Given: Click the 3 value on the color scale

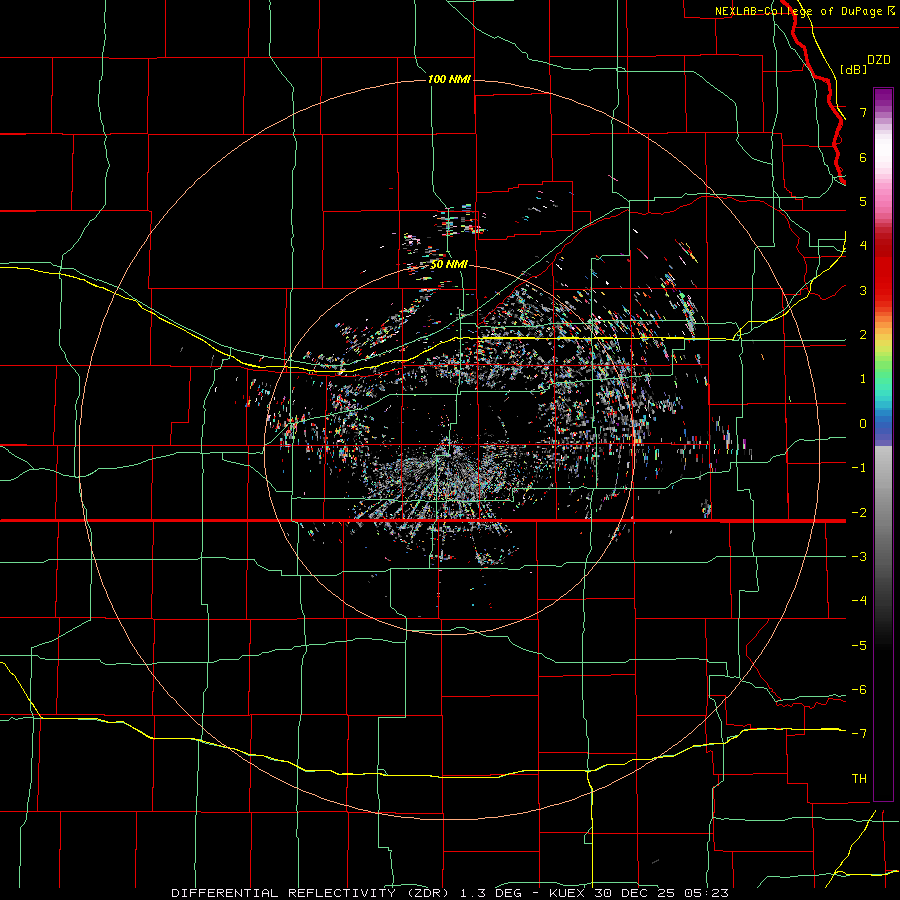Looking at the screenshot, I should click(863, 290).
